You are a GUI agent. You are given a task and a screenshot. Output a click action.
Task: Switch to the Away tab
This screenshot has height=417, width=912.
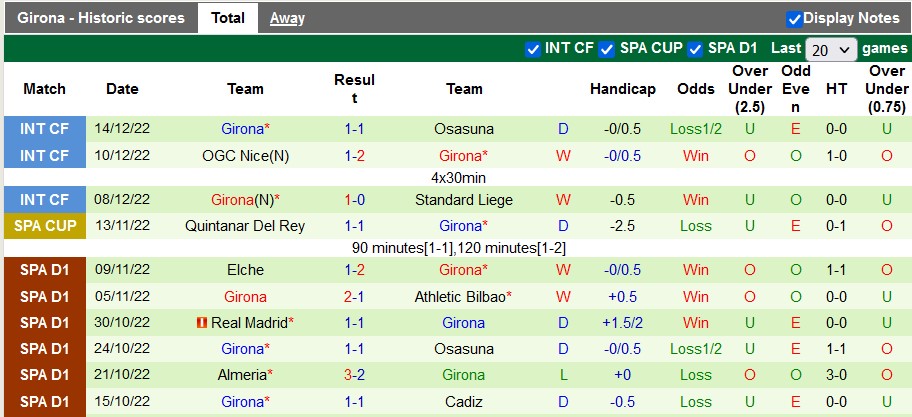point(288,18)
